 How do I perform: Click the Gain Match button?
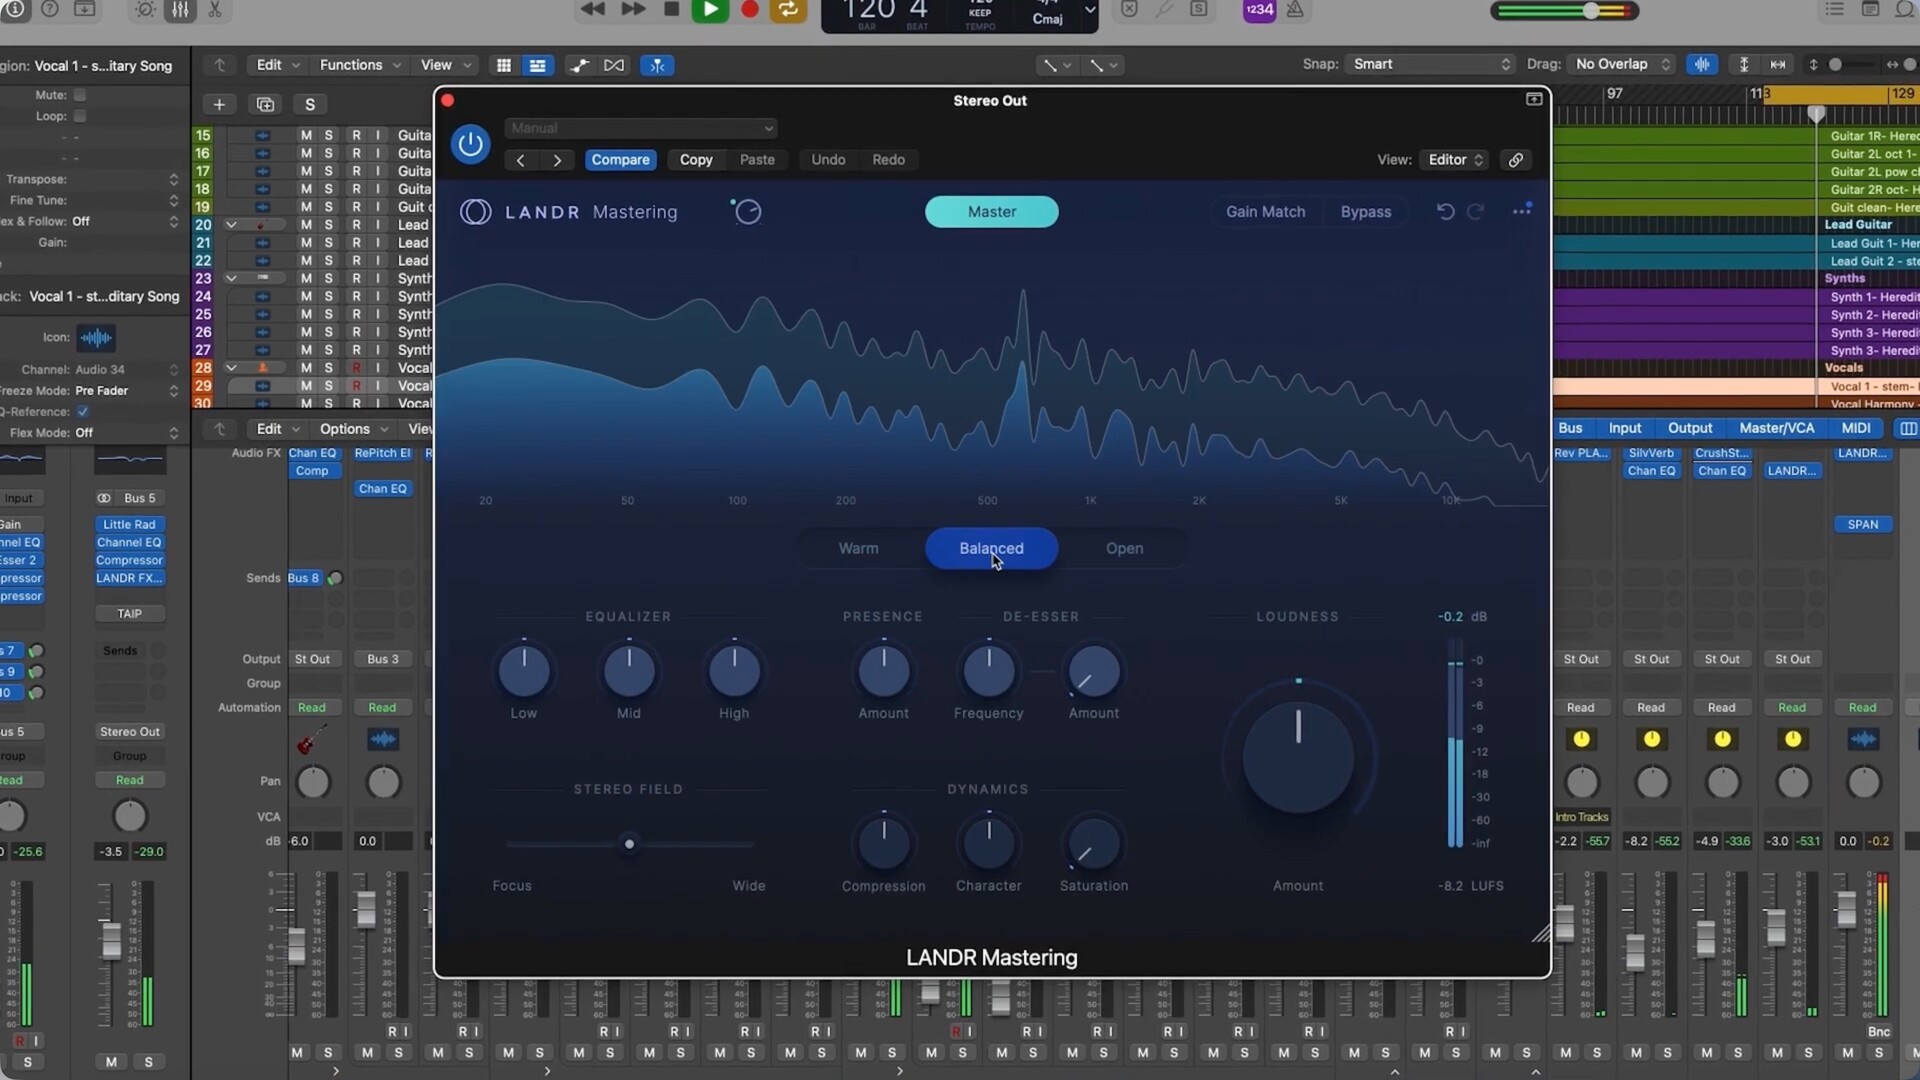1265,211
